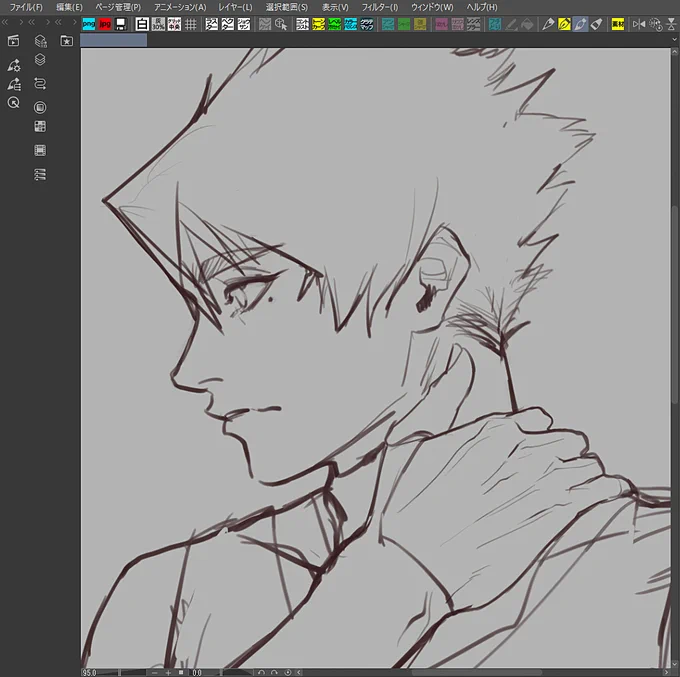This screenshot has height=677, width=680.
Task: Open the film strip timeline icon
Action: click(x=40, y=150)
